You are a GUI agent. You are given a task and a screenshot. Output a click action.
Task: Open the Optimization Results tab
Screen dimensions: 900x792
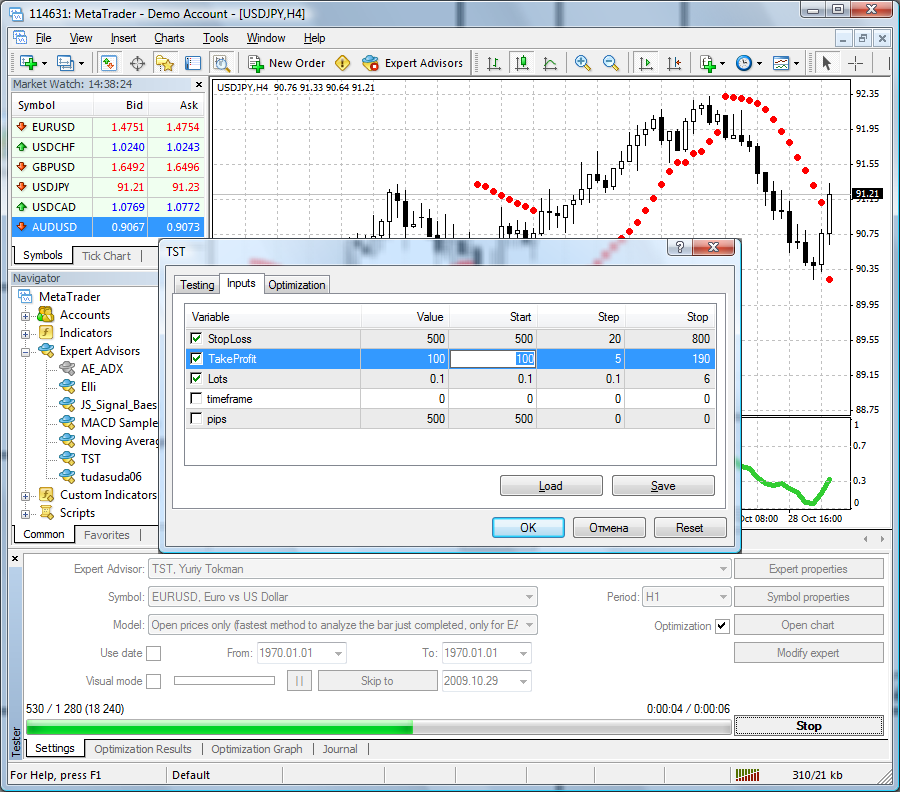click(x=143, y=749)
